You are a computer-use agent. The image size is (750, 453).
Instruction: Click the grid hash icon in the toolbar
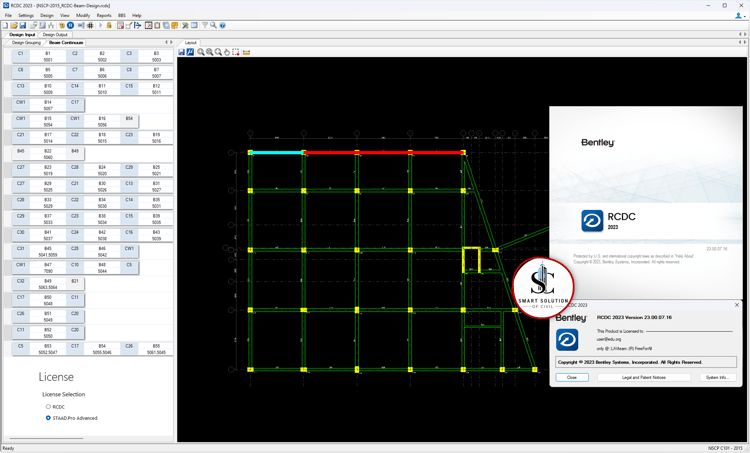[x=90, y=25]
